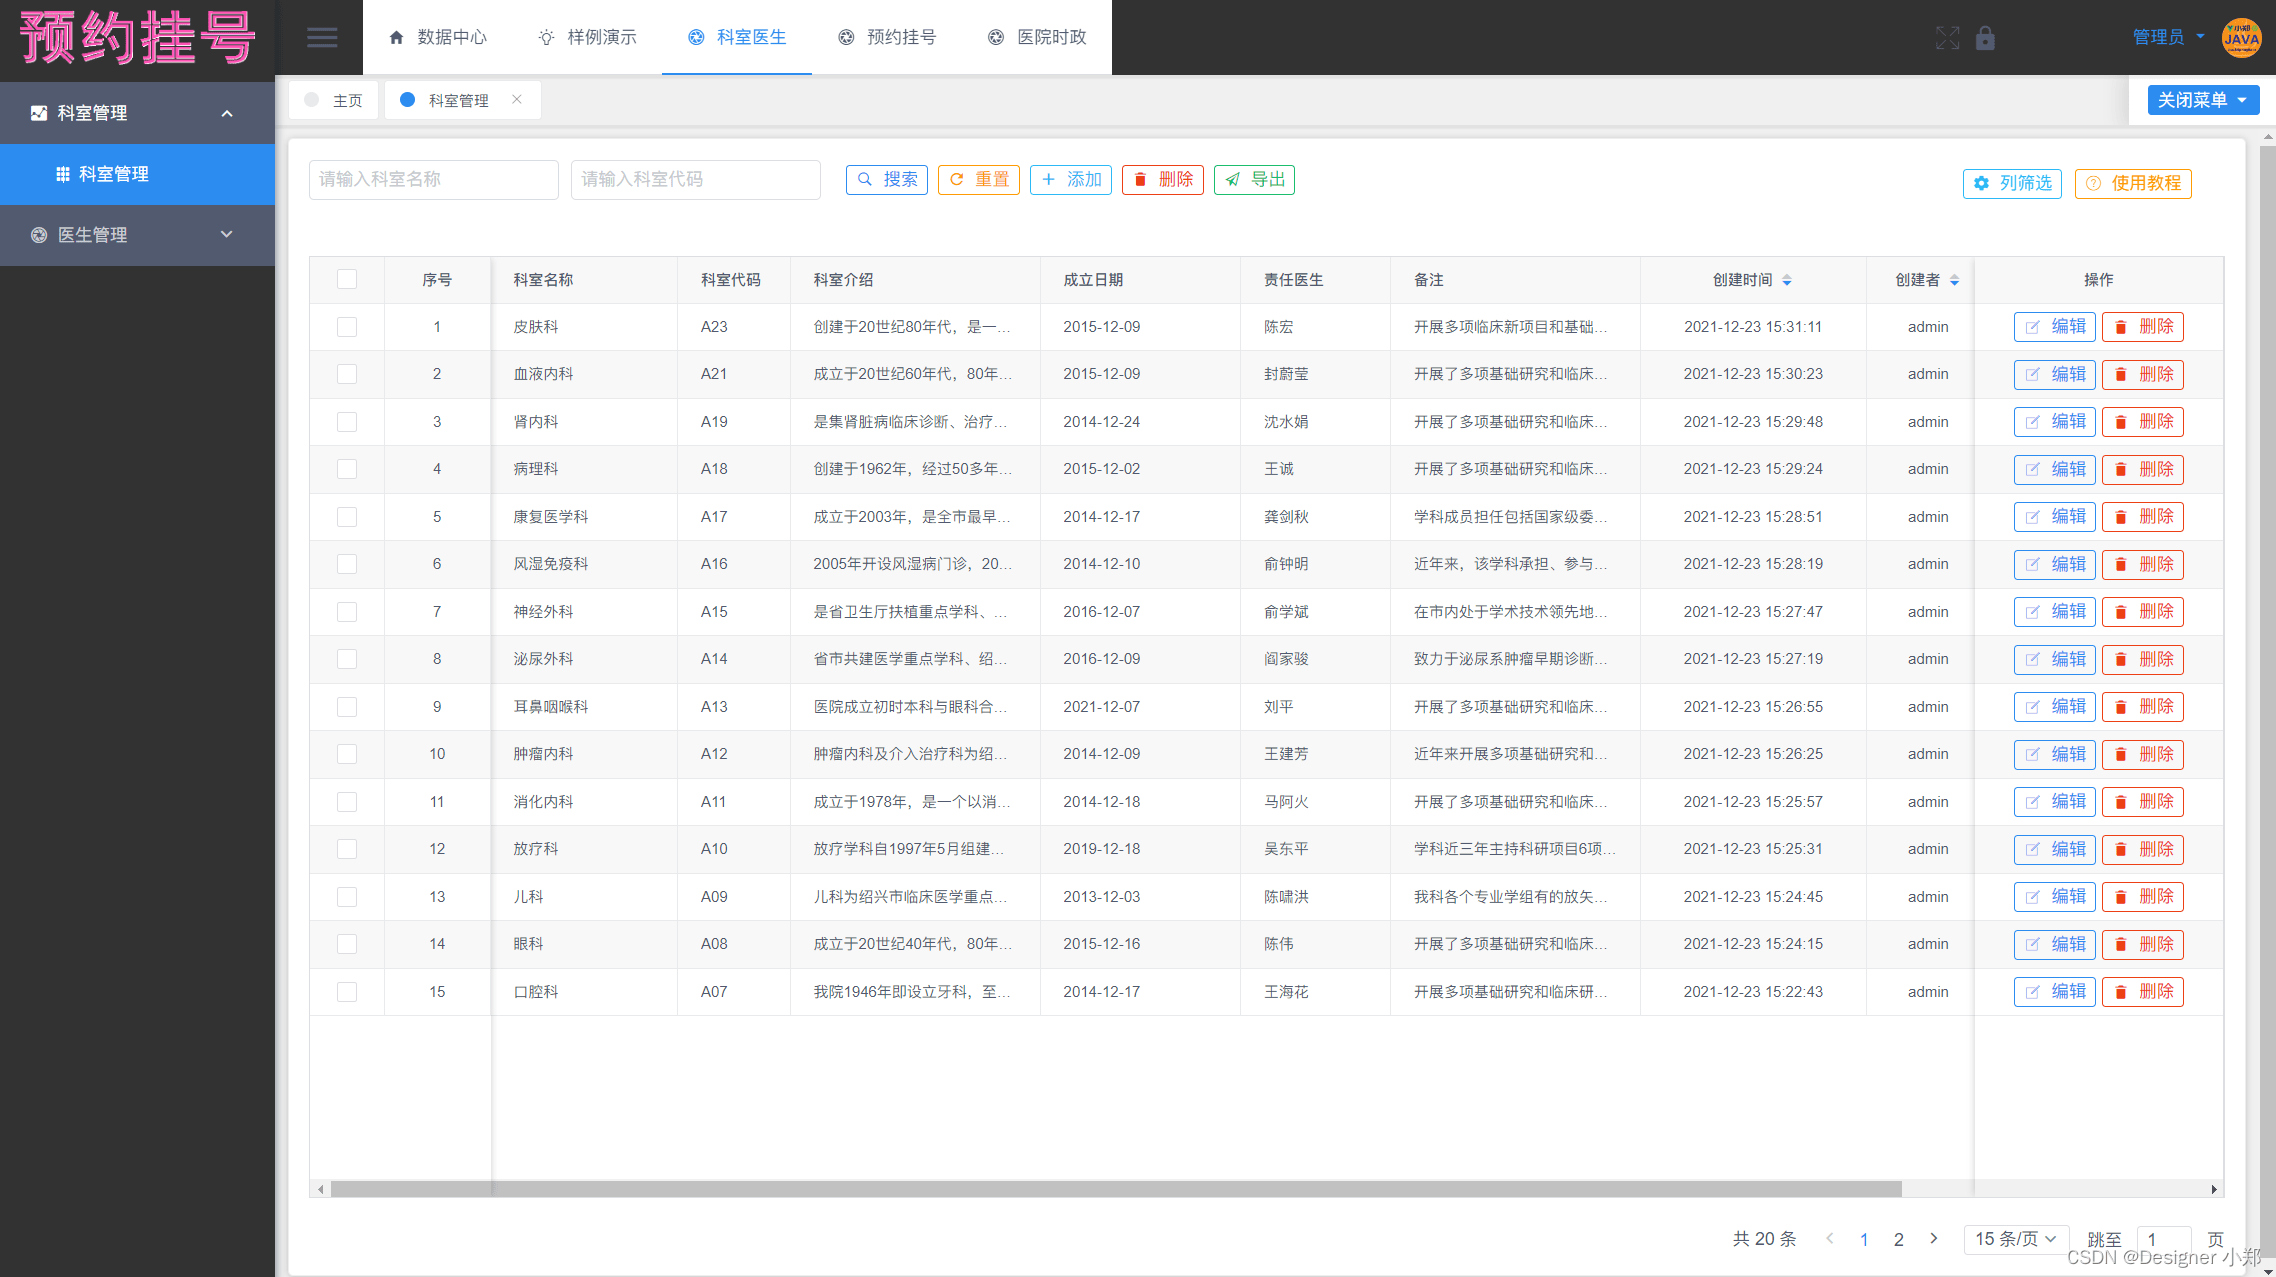The image size is (2276, 1277).
Task: Click the 重置 button
Action: [979, 179]
